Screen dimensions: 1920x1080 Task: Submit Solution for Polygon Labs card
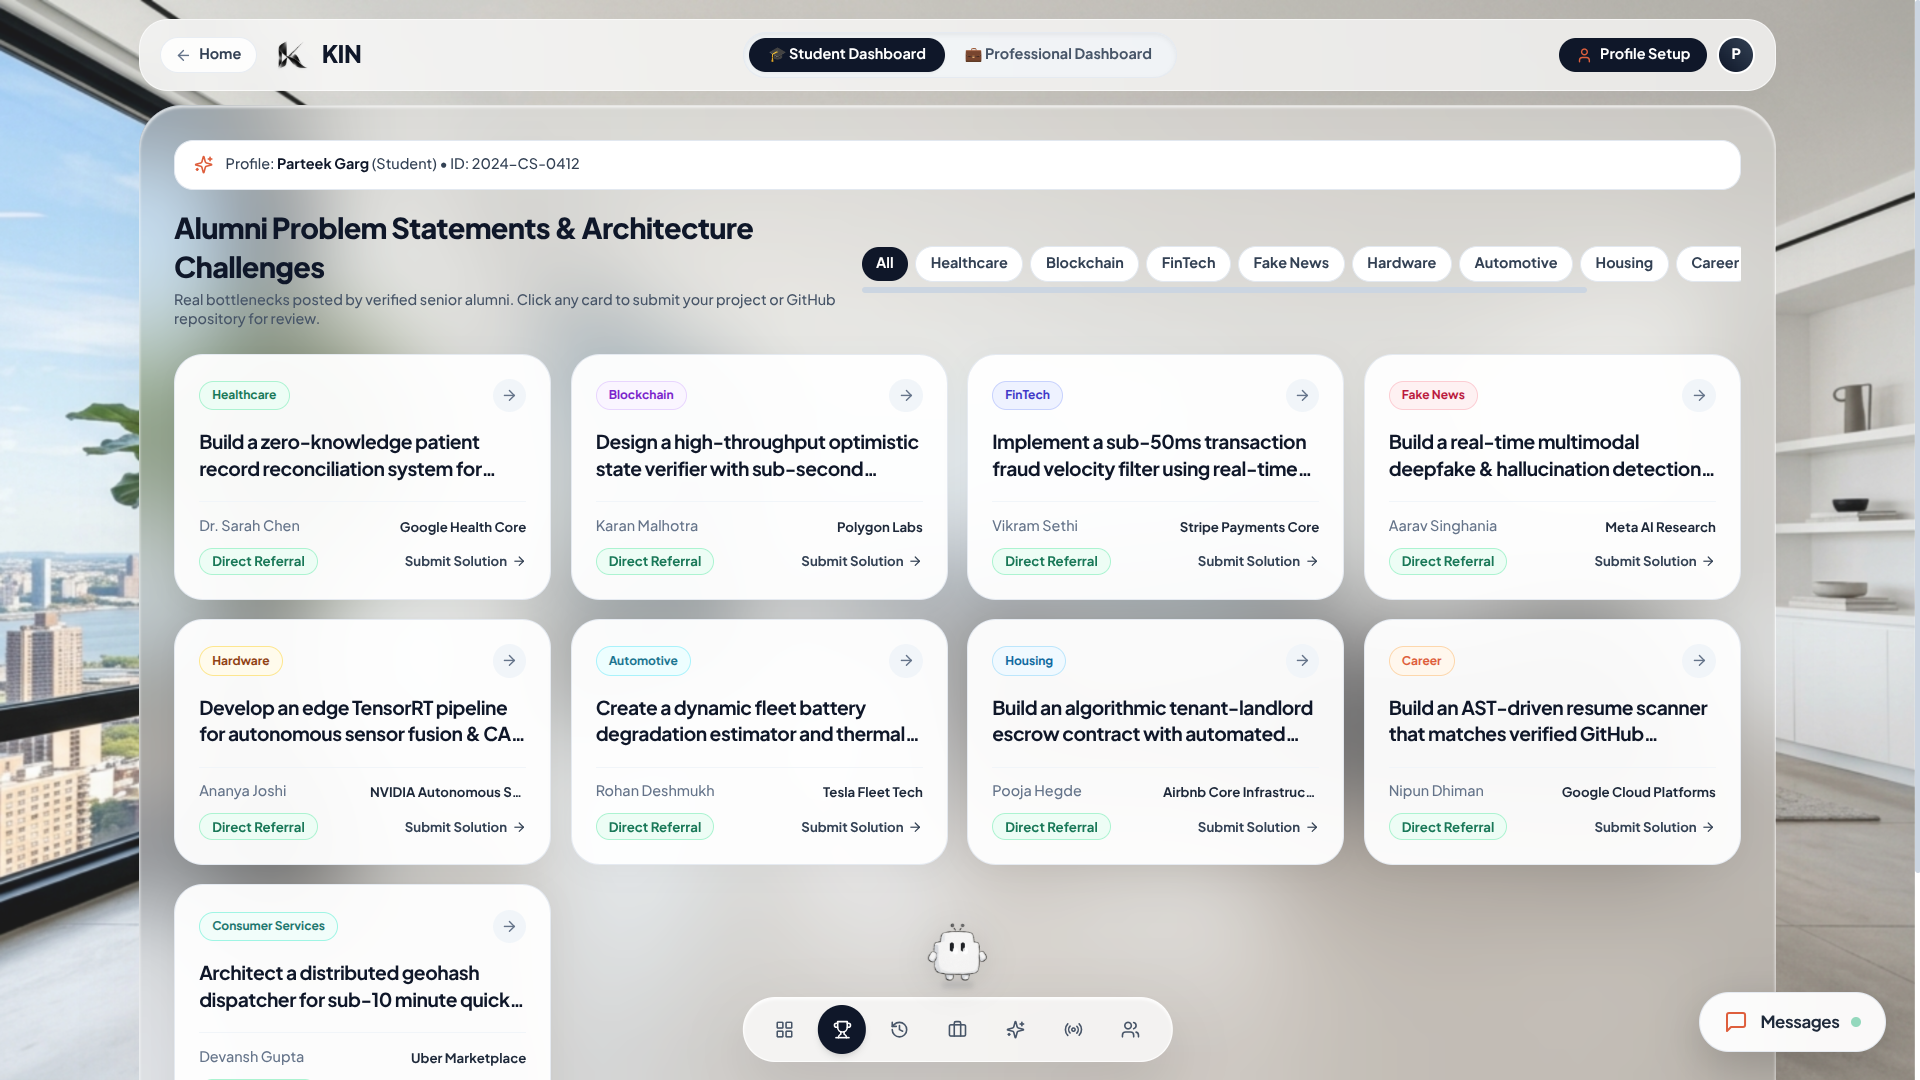(x=861, y=562)
